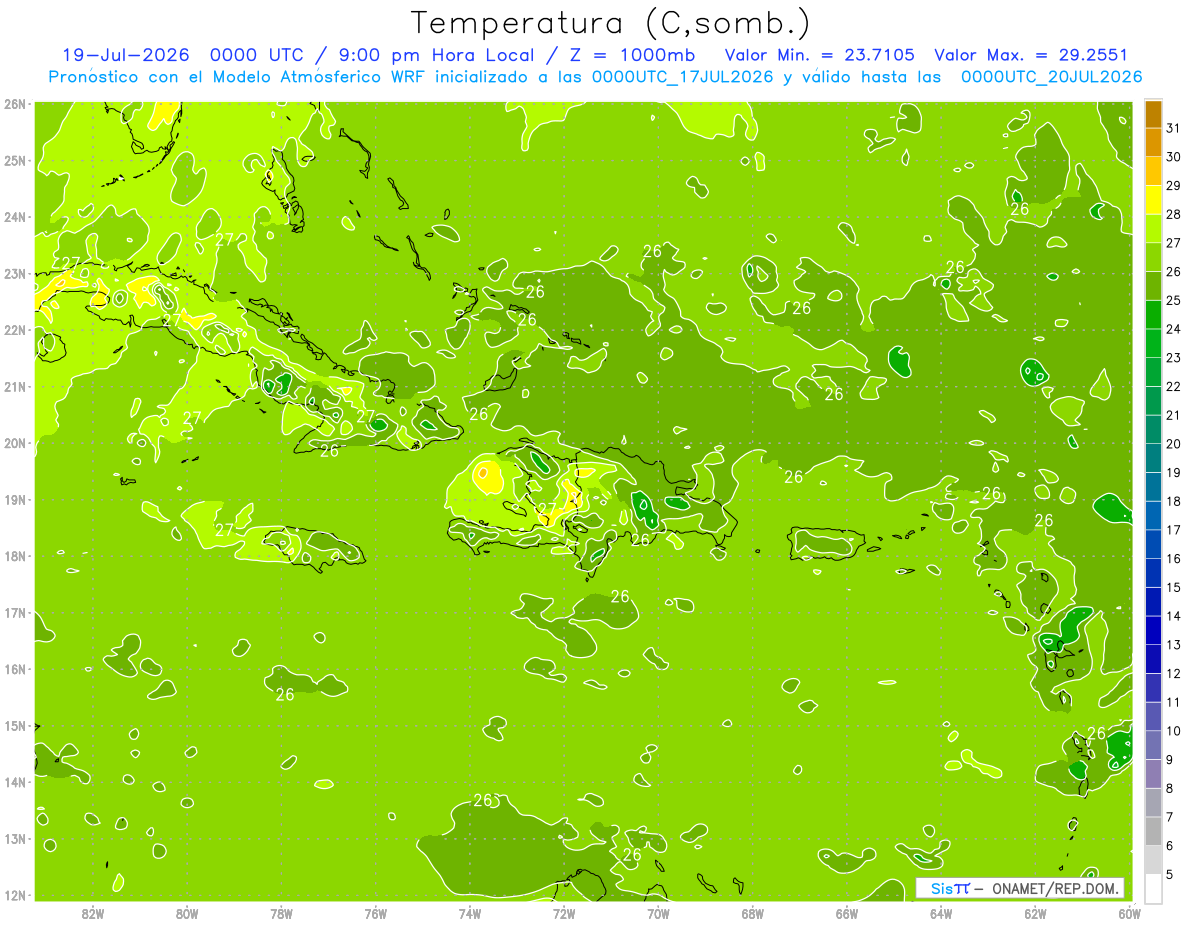Select the orange swatch between 30 and 31

click(x=1153, y=142)
